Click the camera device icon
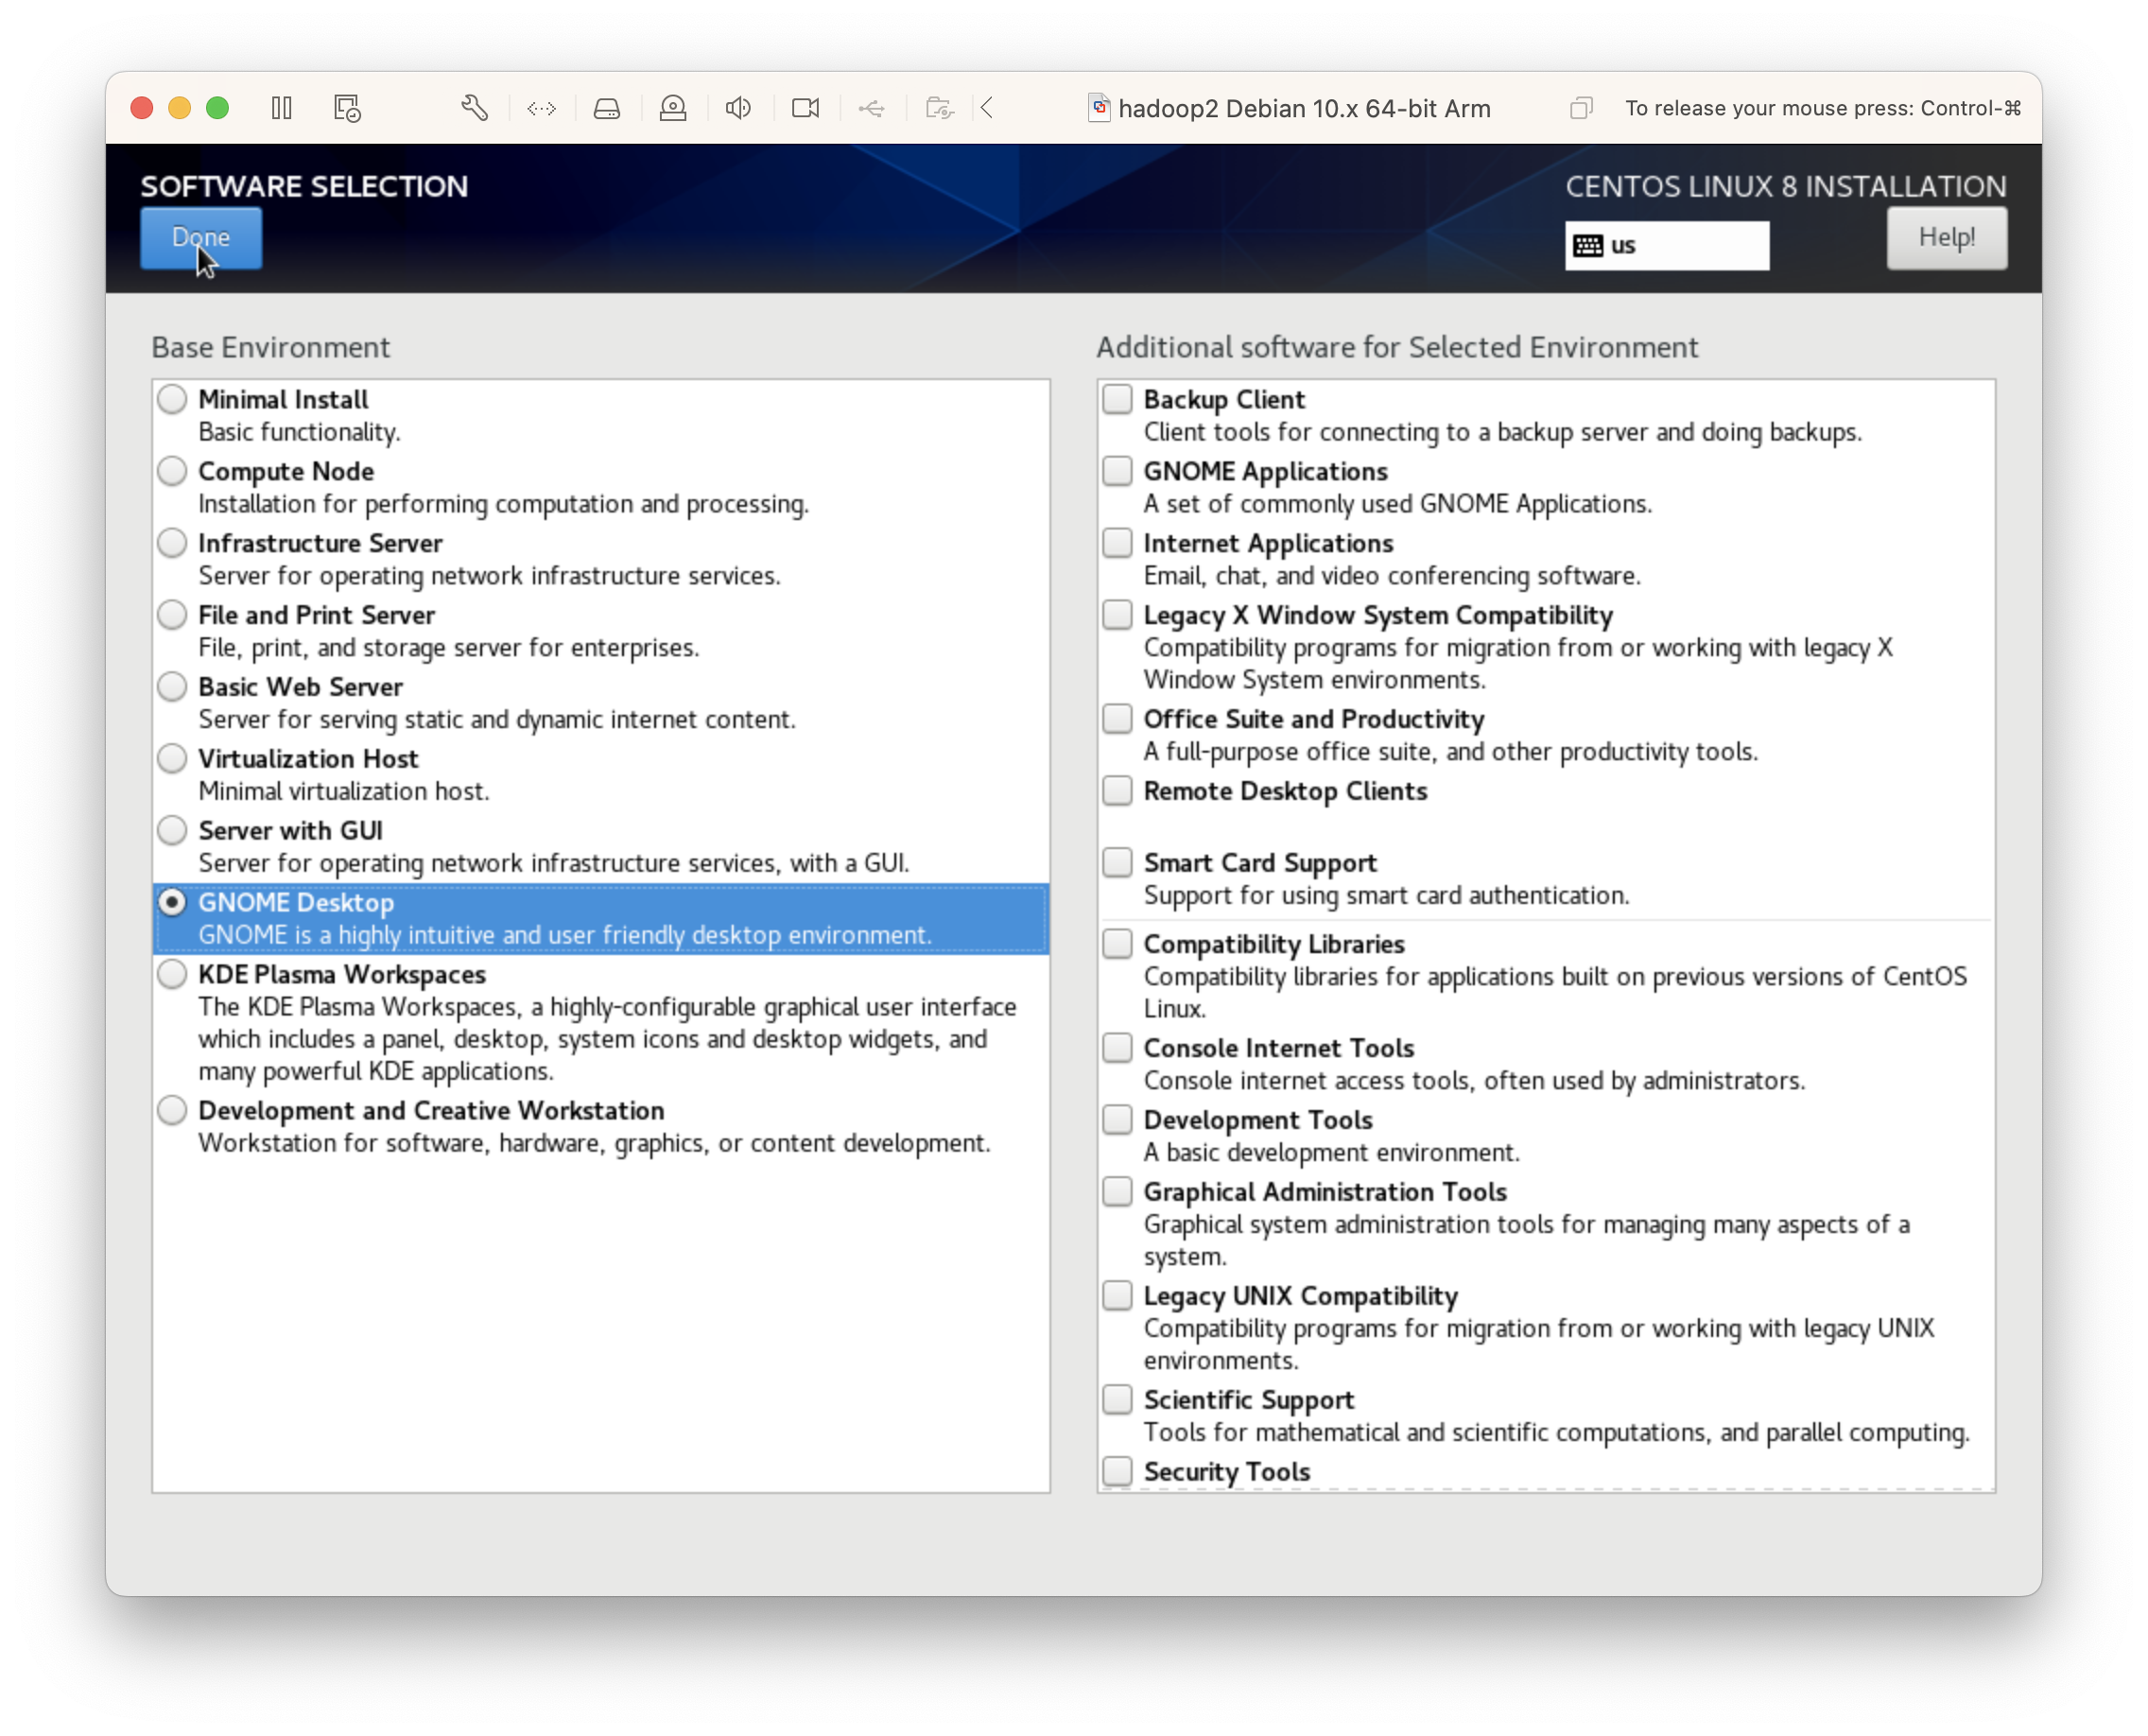The width and height of the screenshot is (2148, 1736). click(x=805, y=107)
